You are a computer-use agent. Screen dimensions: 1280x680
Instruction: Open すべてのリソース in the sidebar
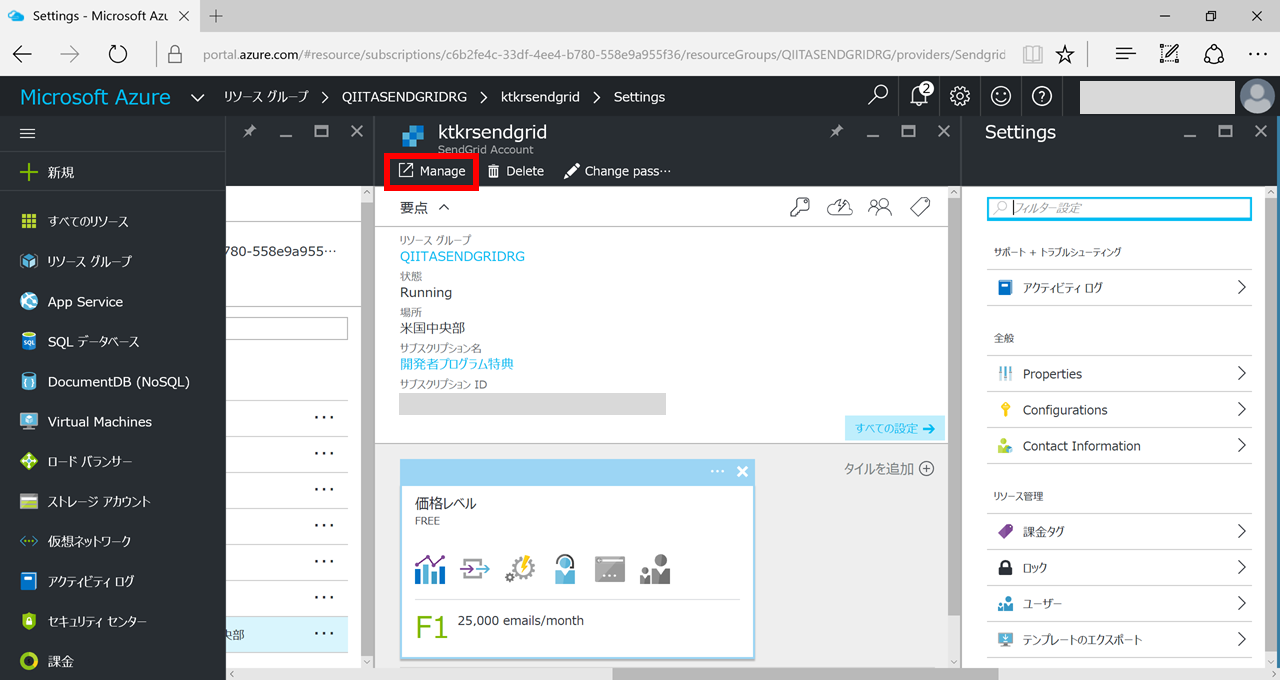(113, 221)
